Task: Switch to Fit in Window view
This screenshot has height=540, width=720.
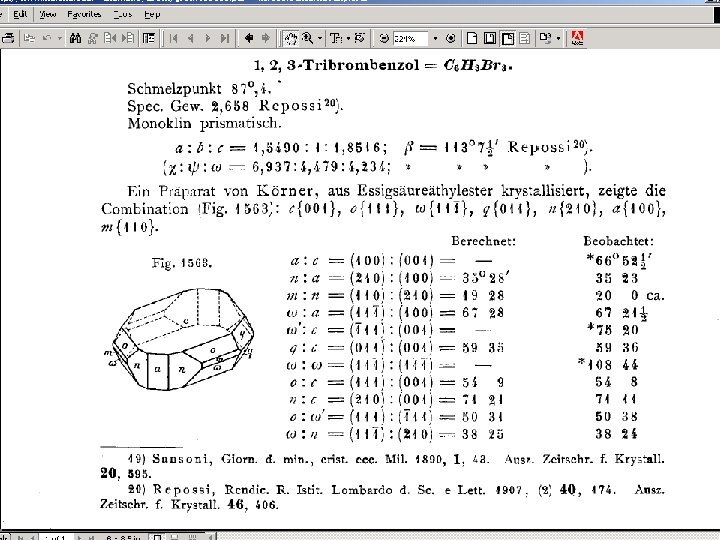Action: point(489,38)
